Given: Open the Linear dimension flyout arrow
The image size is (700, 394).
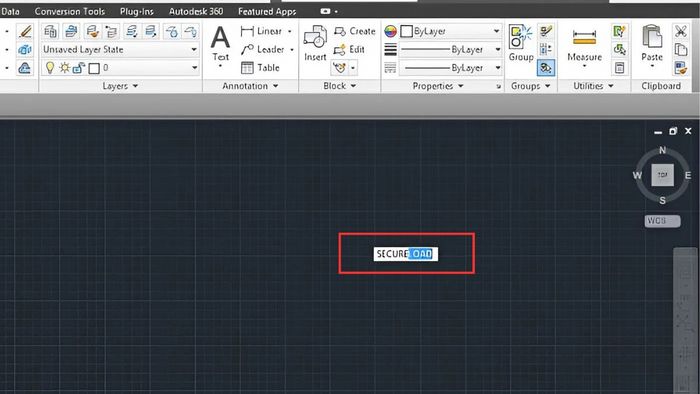Looking at the screenshot, I should click(x=290, y=31).
